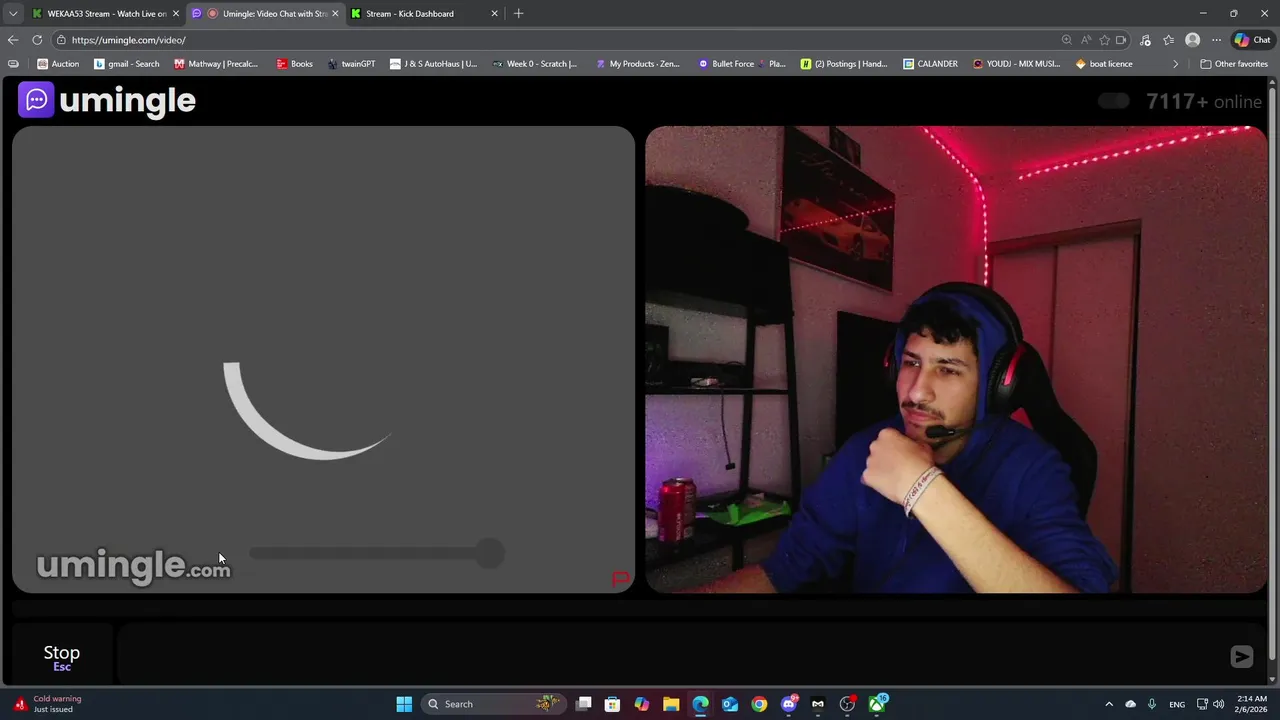
Task: Open the Cold warning weather widget
Action: (x=49, y=704)
